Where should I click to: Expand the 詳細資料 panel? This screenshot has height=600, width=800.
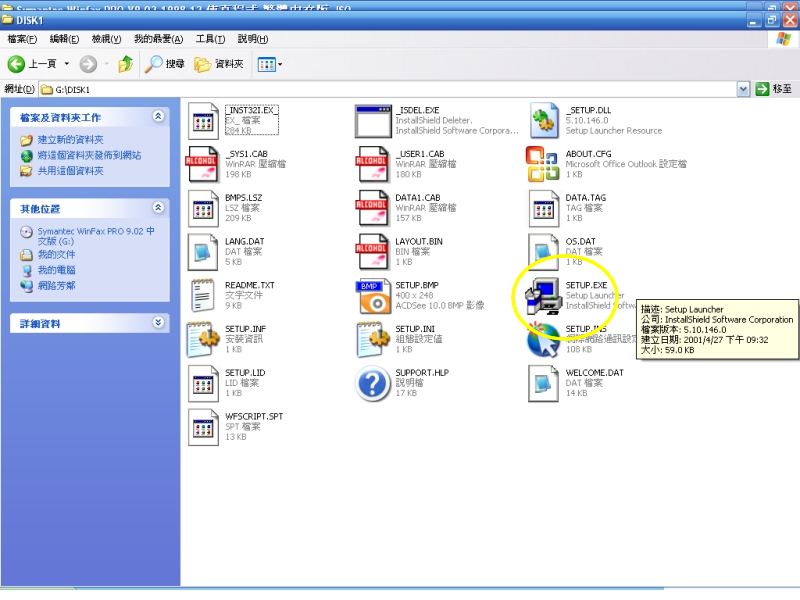click(x=158, y=322)
